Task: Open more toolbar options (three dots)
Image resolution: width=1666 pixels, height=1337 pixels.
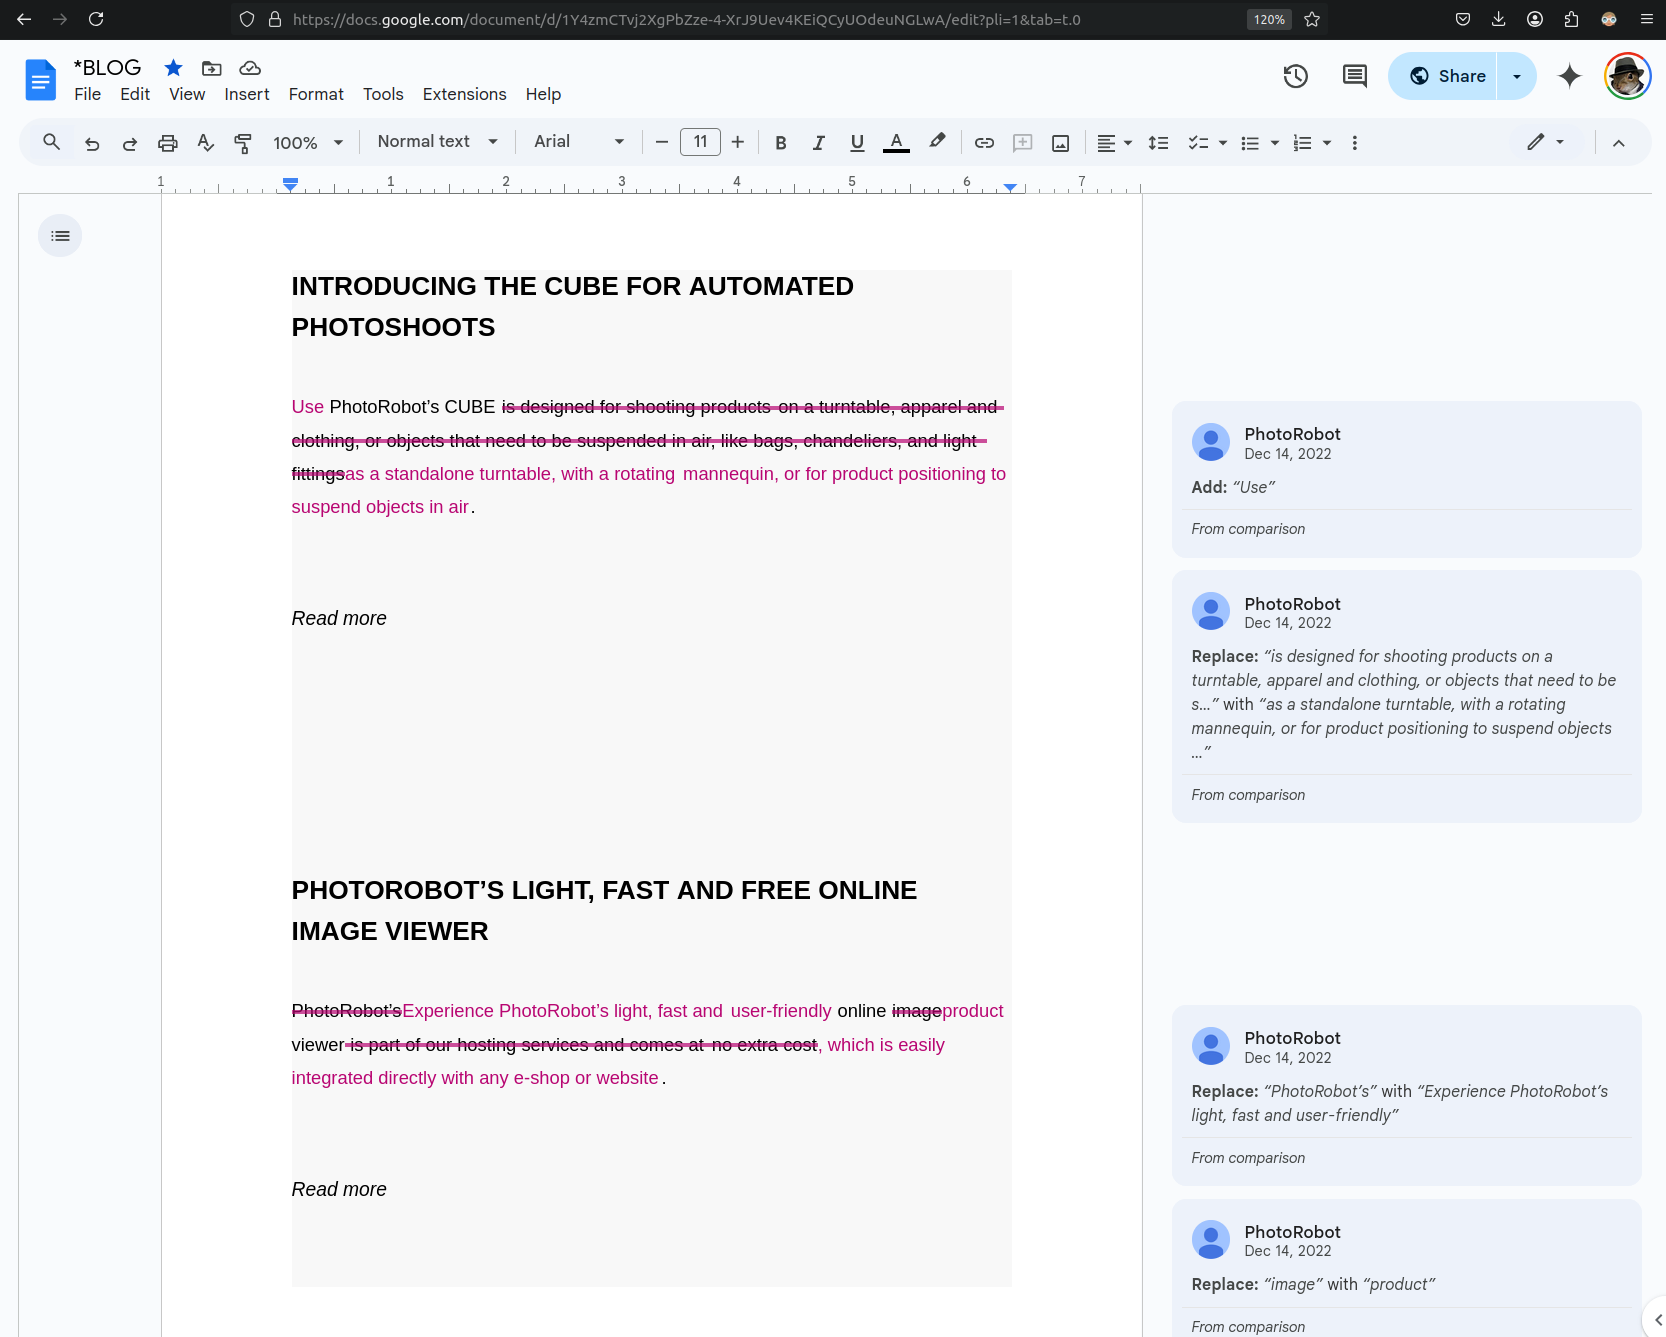Action: (x=1355, y=143)
